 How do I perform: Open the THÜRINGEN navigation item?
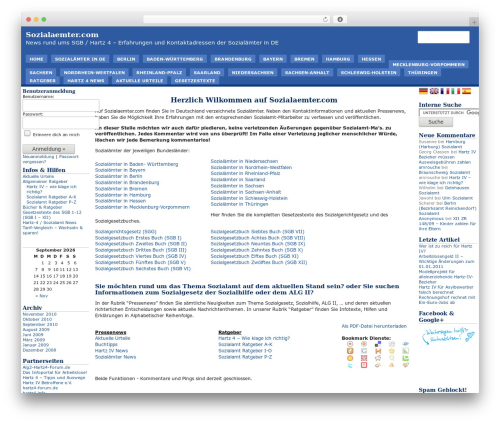(422, 73)
